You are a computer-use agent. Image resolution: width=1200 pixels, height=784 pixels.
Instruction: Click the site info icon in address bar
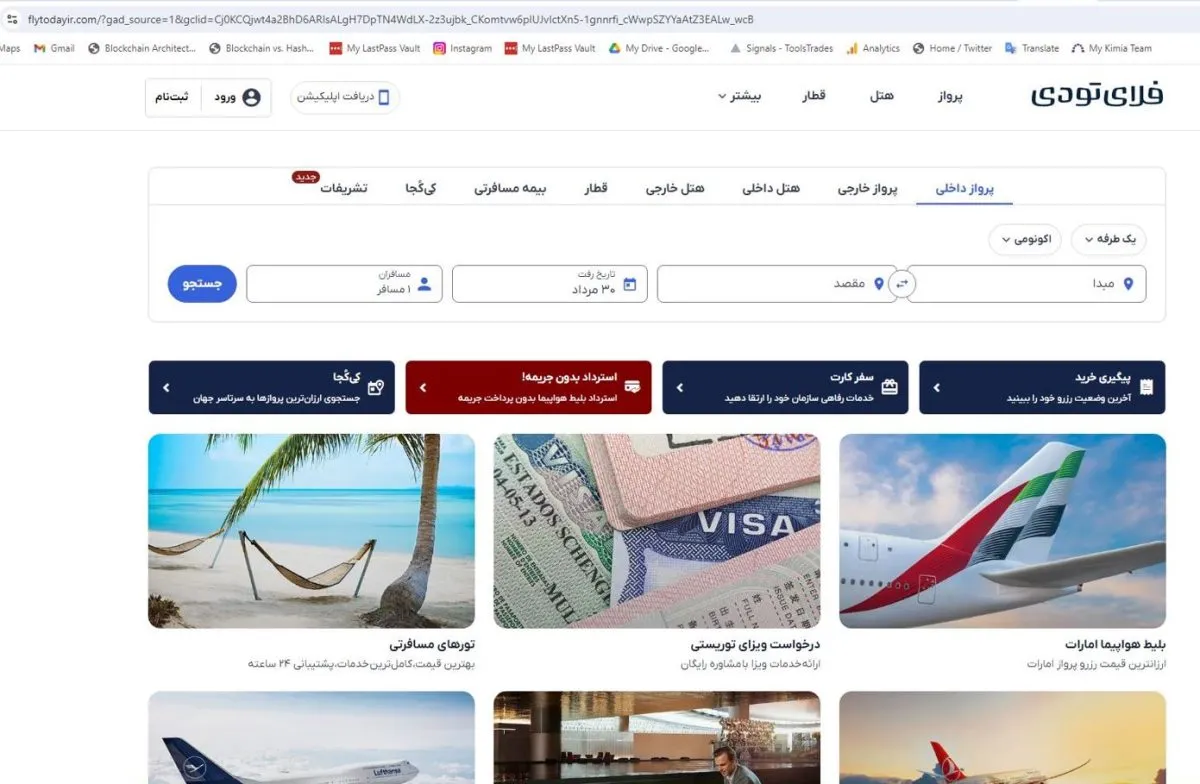pos(11,19)
